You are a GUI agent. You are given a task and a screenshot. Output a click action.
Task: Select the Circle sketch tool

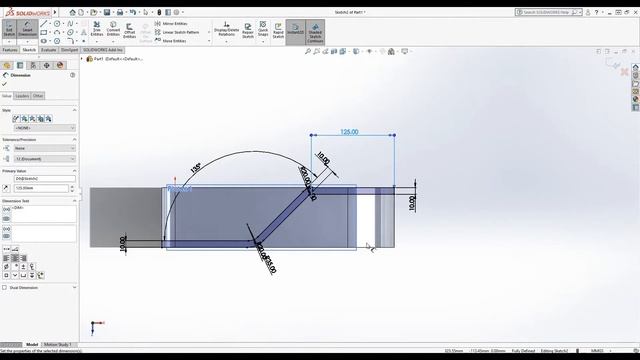(57, 24)
